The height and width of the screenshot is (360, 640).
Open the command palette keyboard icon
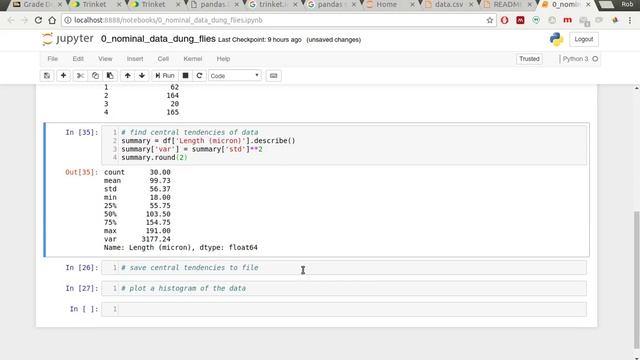coord(273,76)
